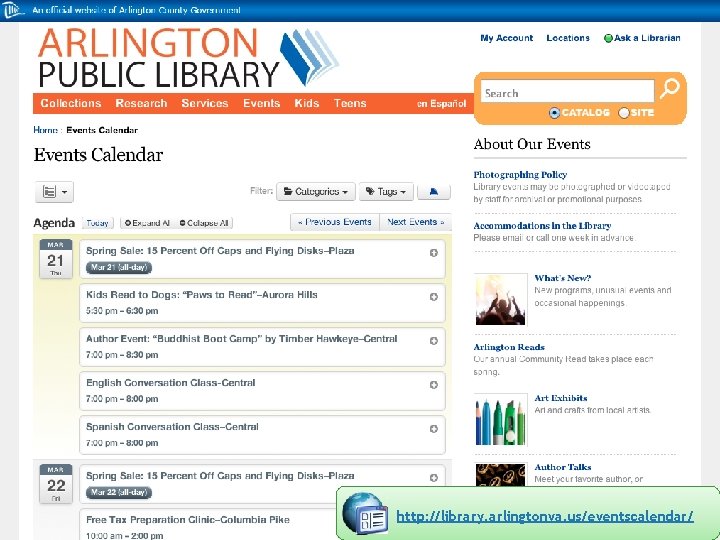Open the library.arlingtonva.us eventscalendar URL

pyautogui.click(x=545, y=516)
